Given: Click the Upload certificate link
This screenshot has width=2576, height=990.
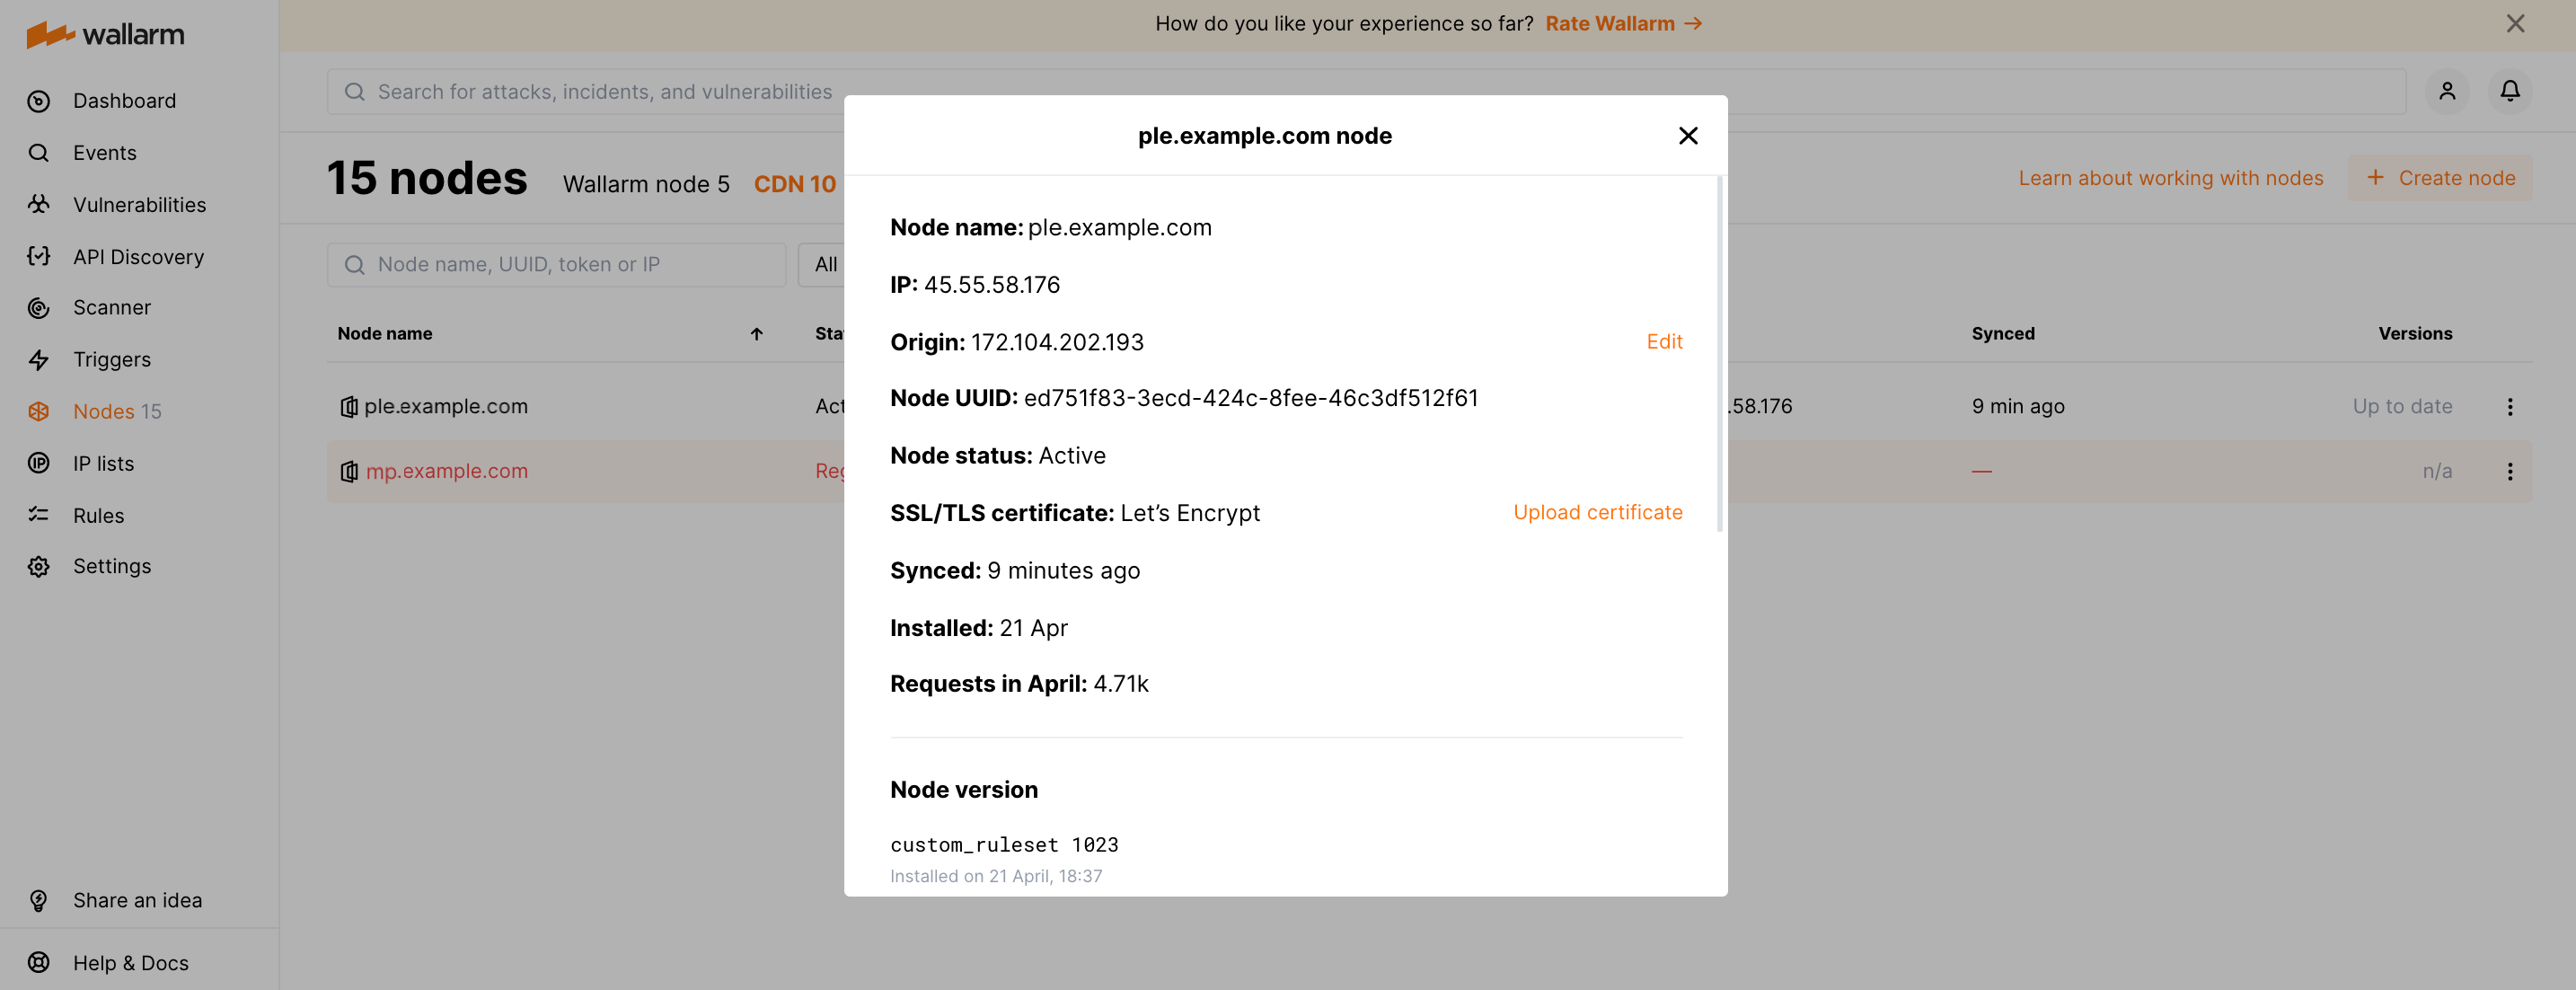Looking at the screenshot, I should (x=1597, y=511).
